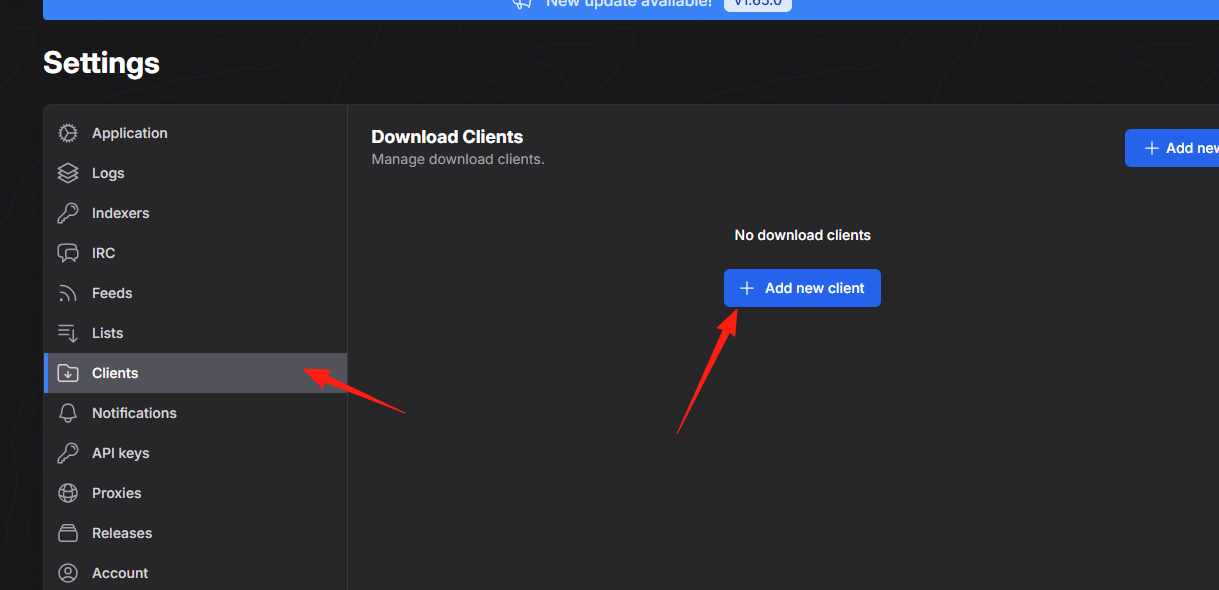
Task: Click the IRC chat bubbles icon
Action: point(68,253)
